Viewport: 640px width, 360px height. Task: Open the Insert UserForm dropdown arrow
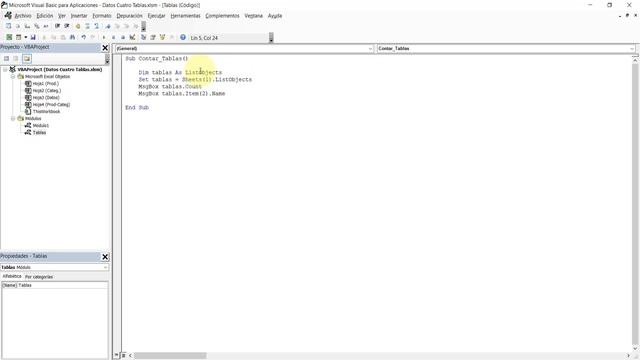(x=25, y=37)
